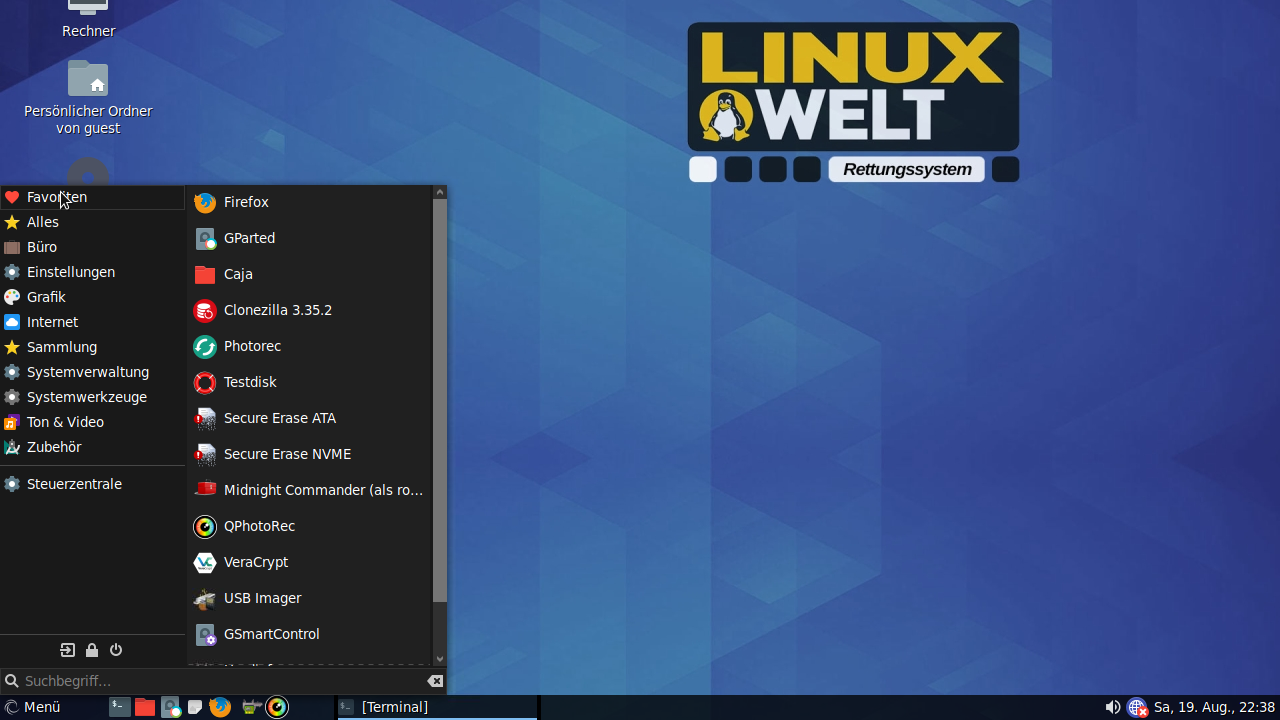Viewport: 1280px width, 720px height.
Task: Start Clonezilla 3.35.2 from the menu
Action: click(277, 310)
